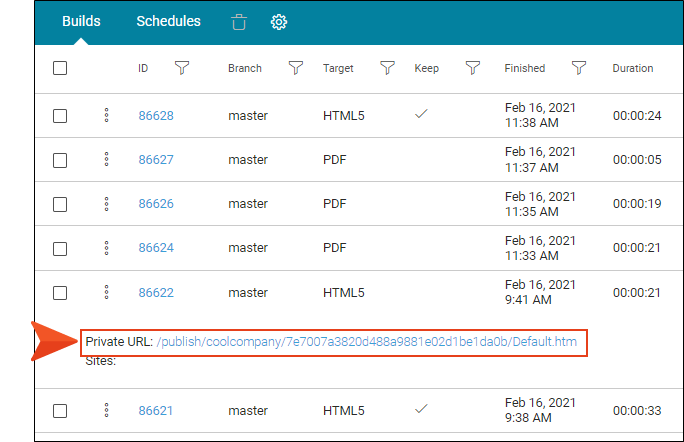Open build ID 86628 link
Image resolution: width=684 pixels, height=442 pixels.
(156, 116)
